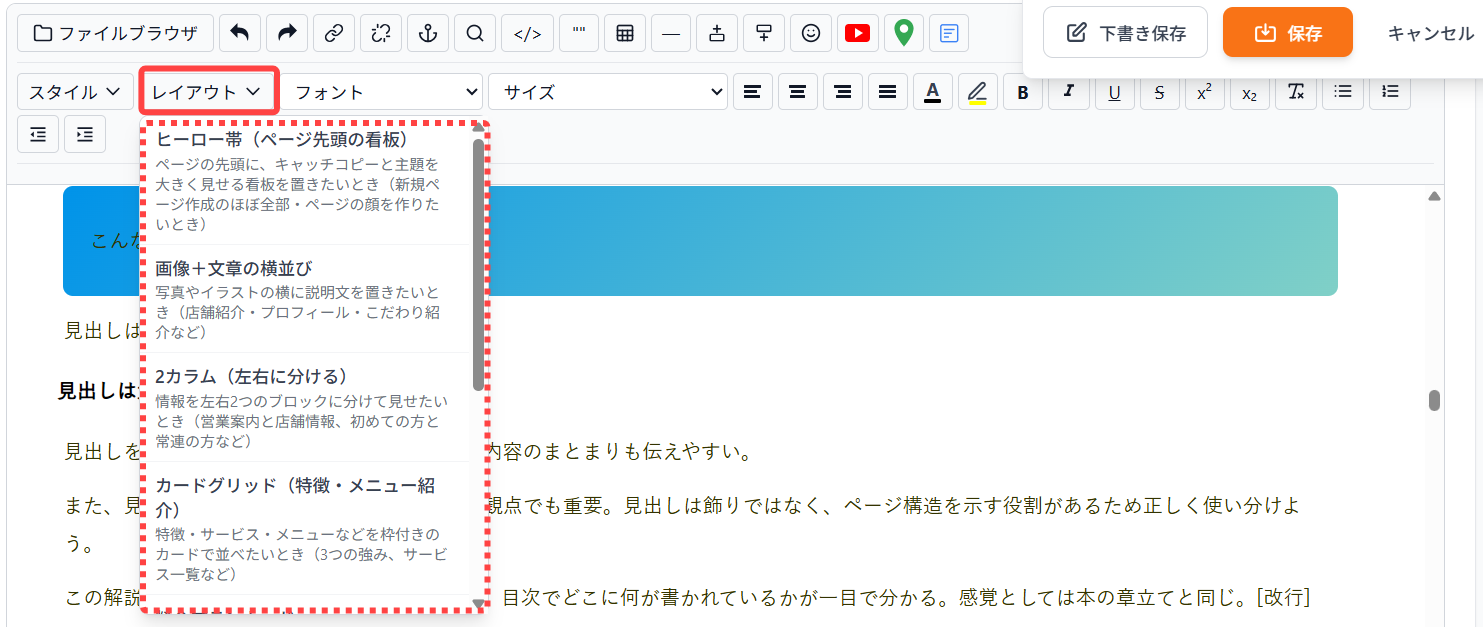Open find with the magnifier icon
This screenshot has height=627, width=1483.
(x=475, y=33)
